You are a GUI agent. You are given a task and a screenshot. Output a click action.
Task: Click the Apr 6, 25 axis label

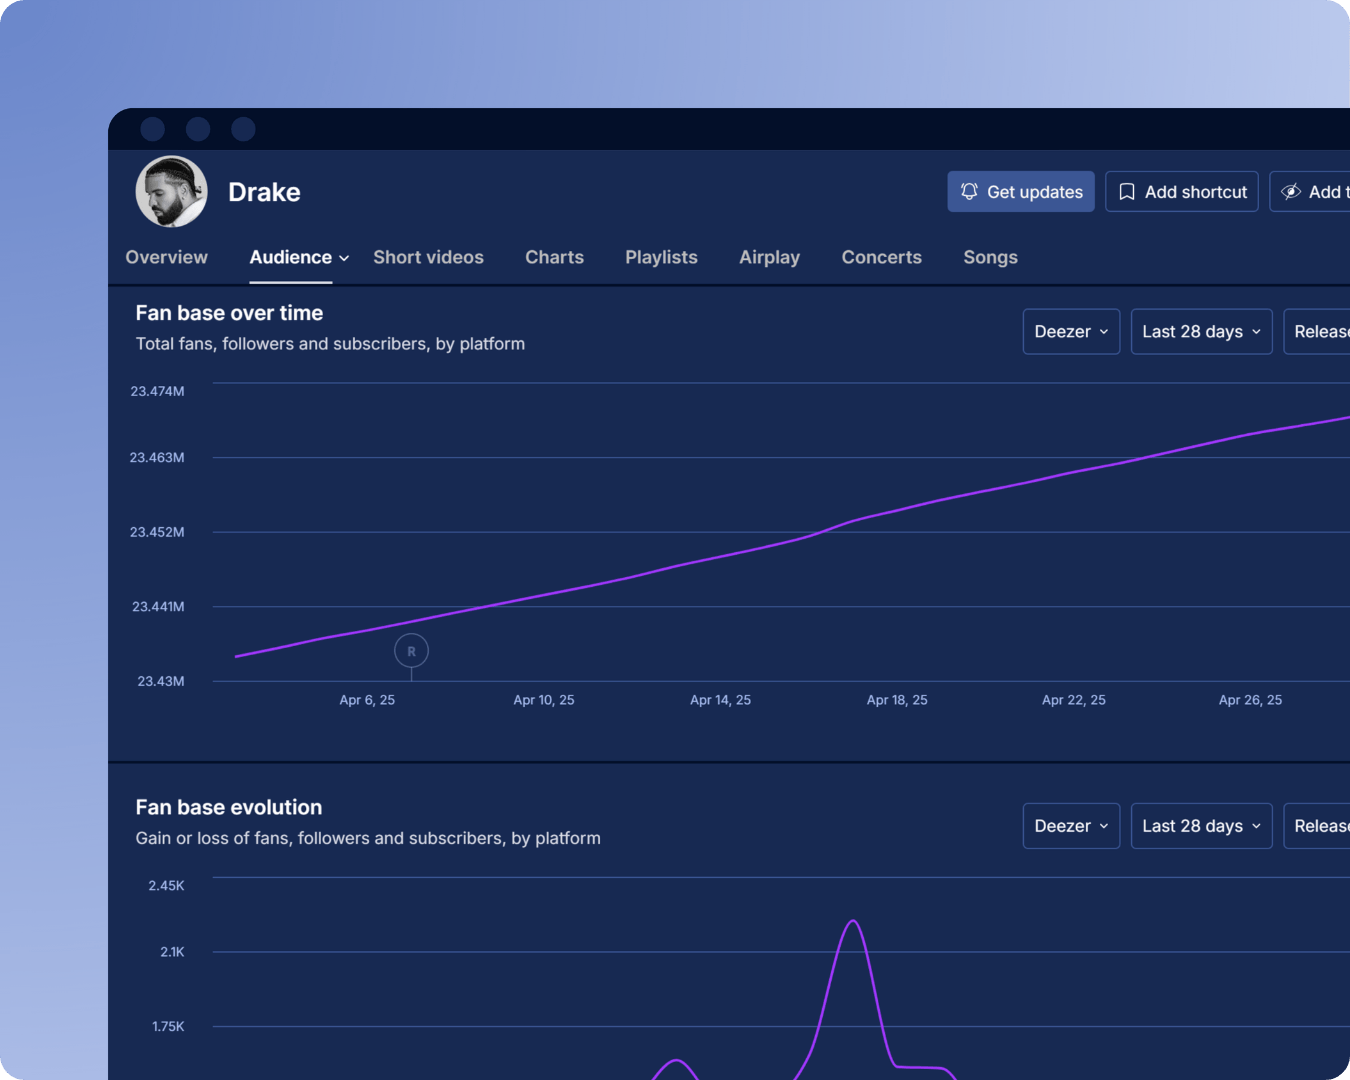point(367,700)
